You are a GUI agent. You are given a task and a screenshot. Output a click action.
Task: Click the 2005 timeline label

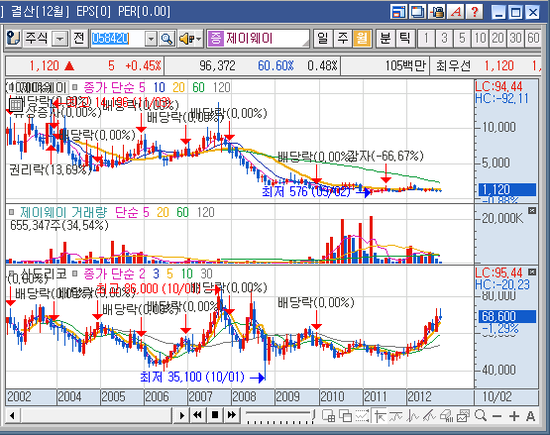click(x=113, y=396)
